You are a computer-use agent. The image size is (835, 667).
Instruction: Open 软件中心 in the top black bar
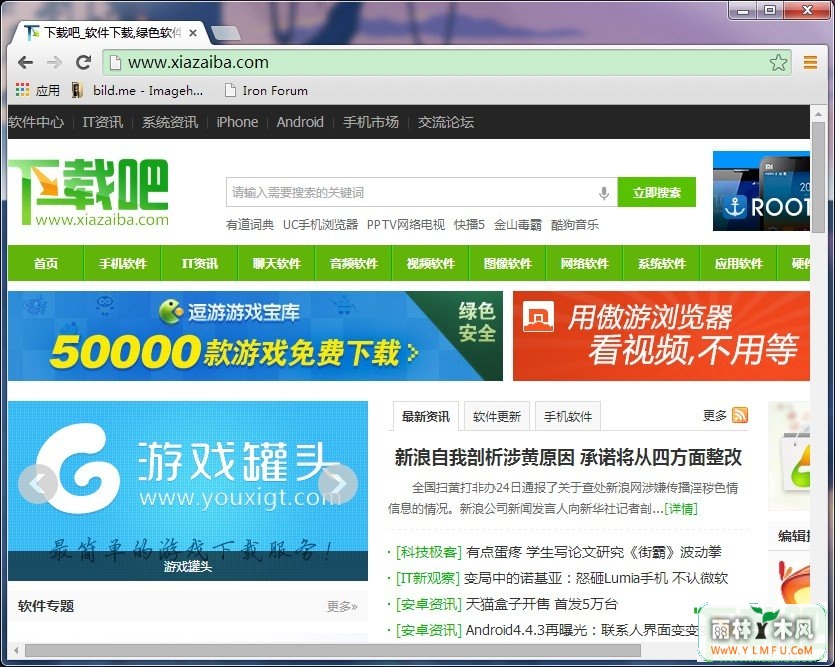36,122
